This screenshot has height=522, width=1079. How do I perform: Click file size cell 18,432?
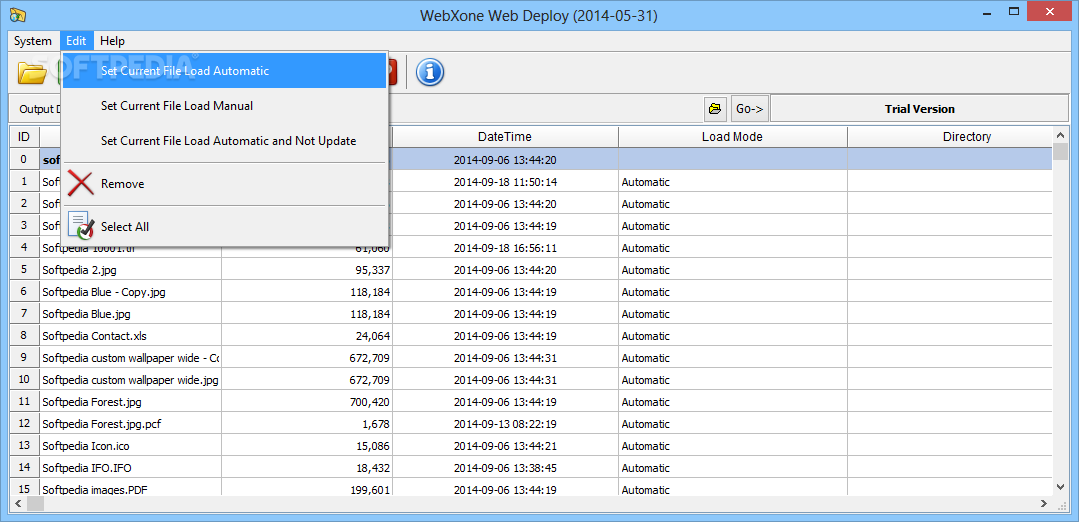point(307,468)
